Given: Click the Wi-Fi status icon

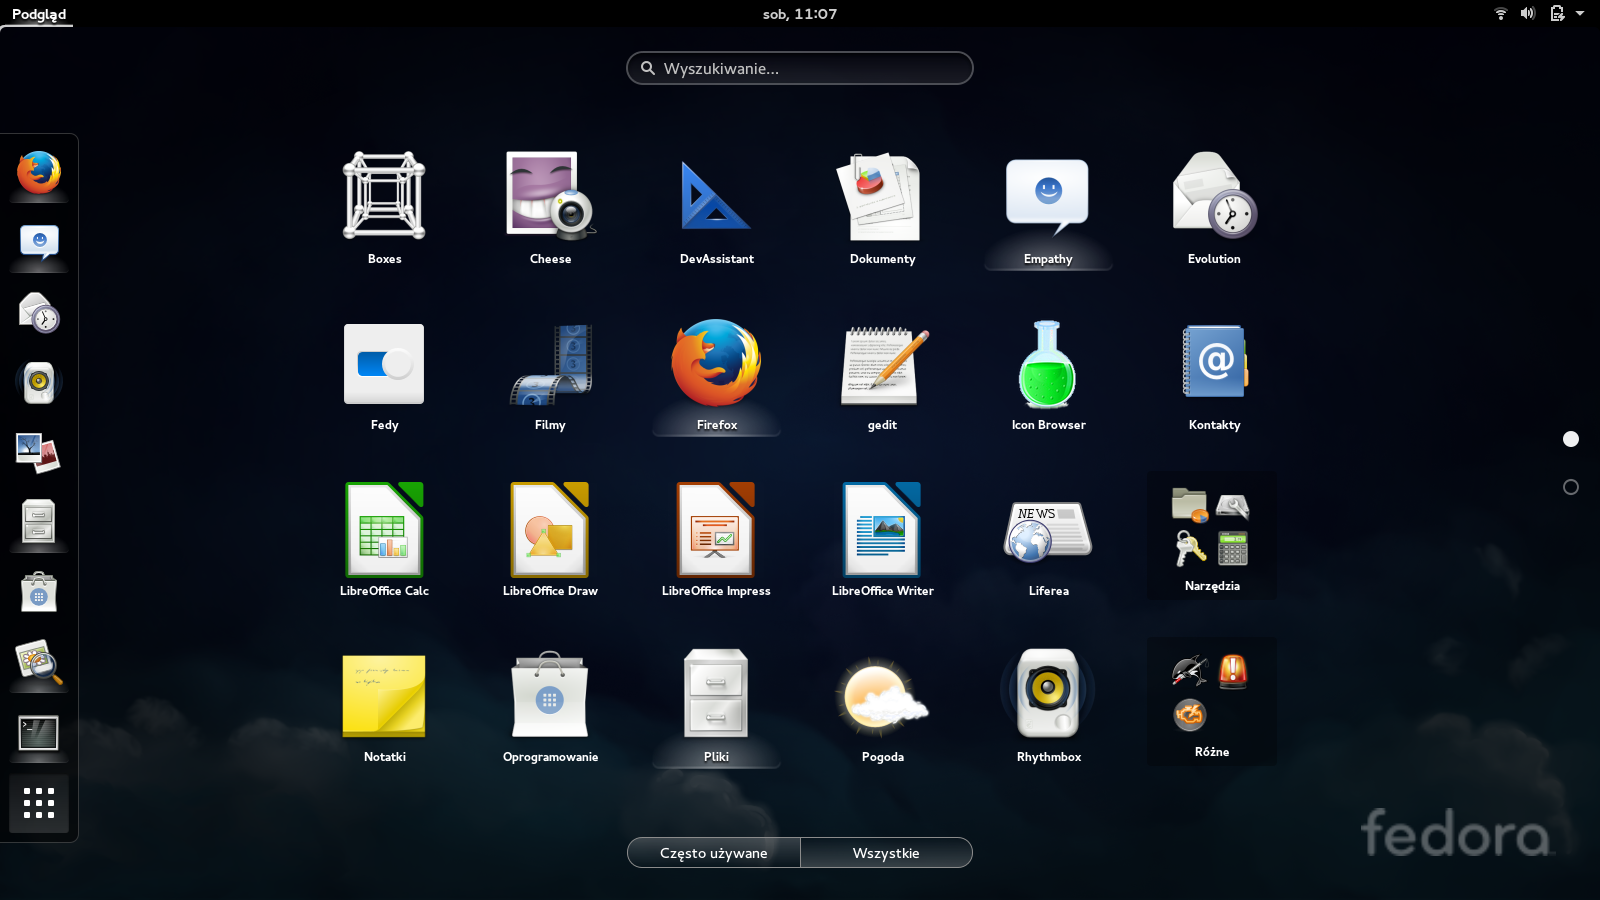Looking at the screenshot, I should point(1500,13).
